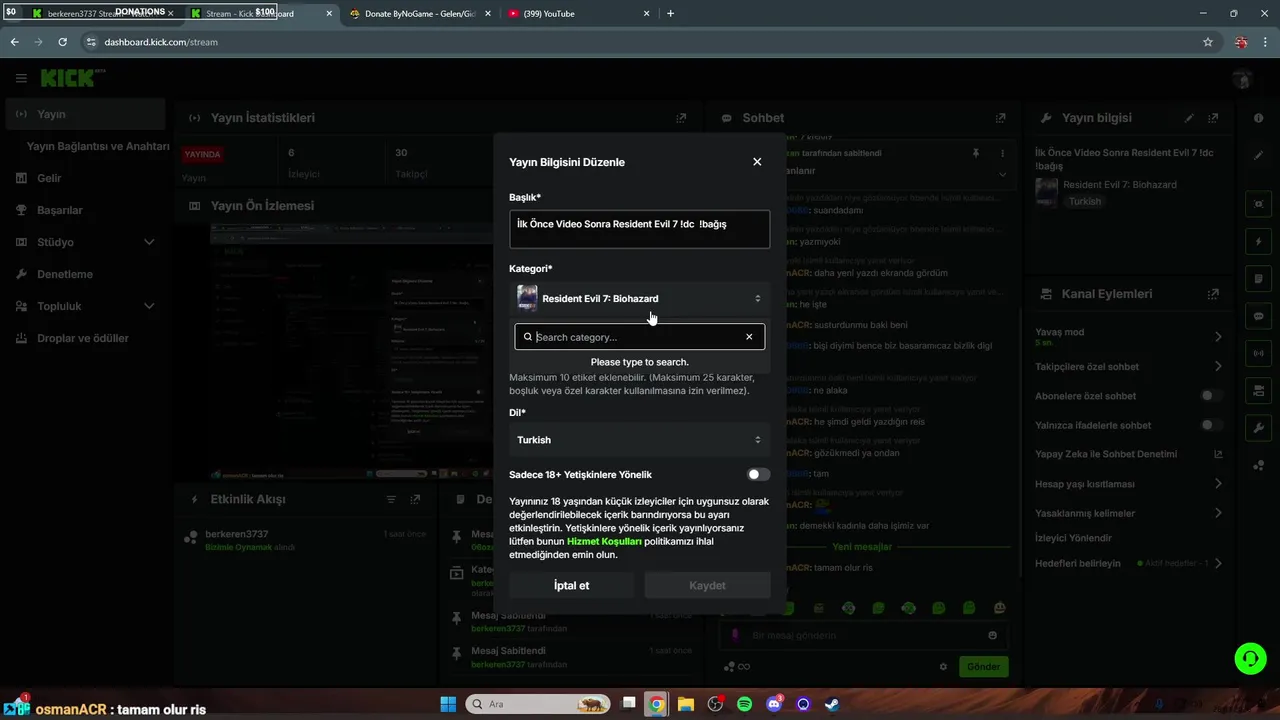
Task: Open Spotify from the taskbar
Action: click(744, 704)
